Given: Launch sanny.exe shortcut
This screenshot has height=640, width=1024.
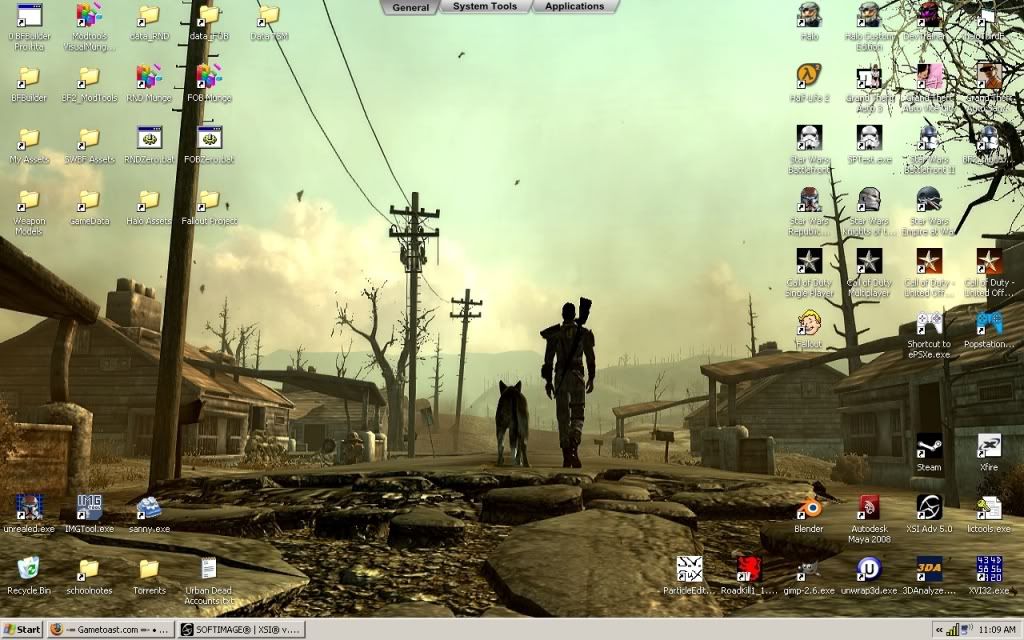Looking at the screenshot, I should [x=149, y=514].
